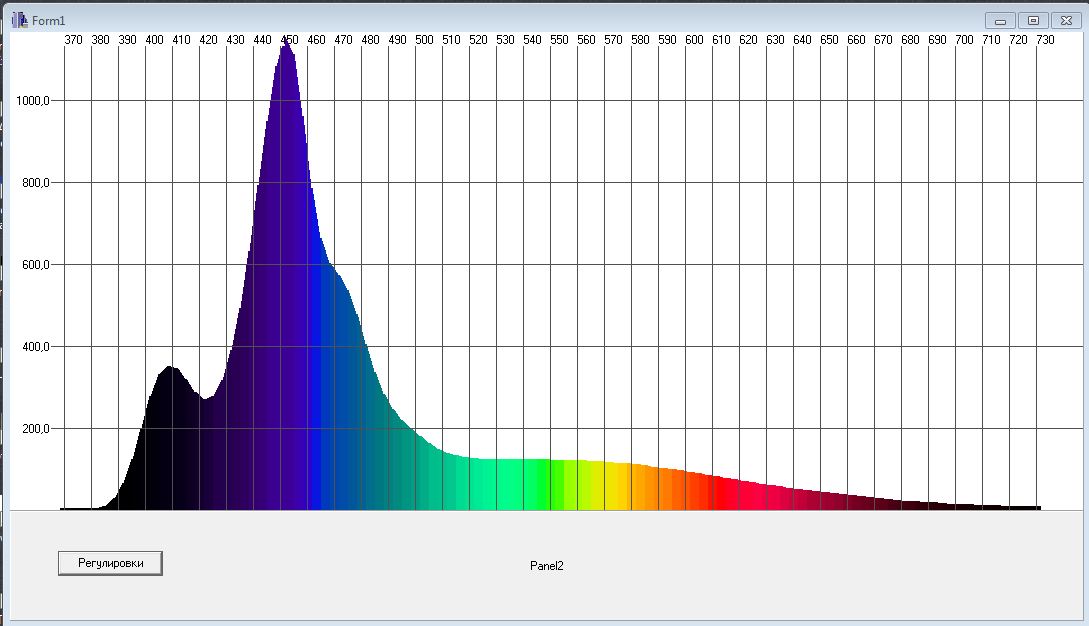Viewport: 1089px width, 626px height.
Task: Pick the 540 wavelength tick label
Action: coord(533,40)
